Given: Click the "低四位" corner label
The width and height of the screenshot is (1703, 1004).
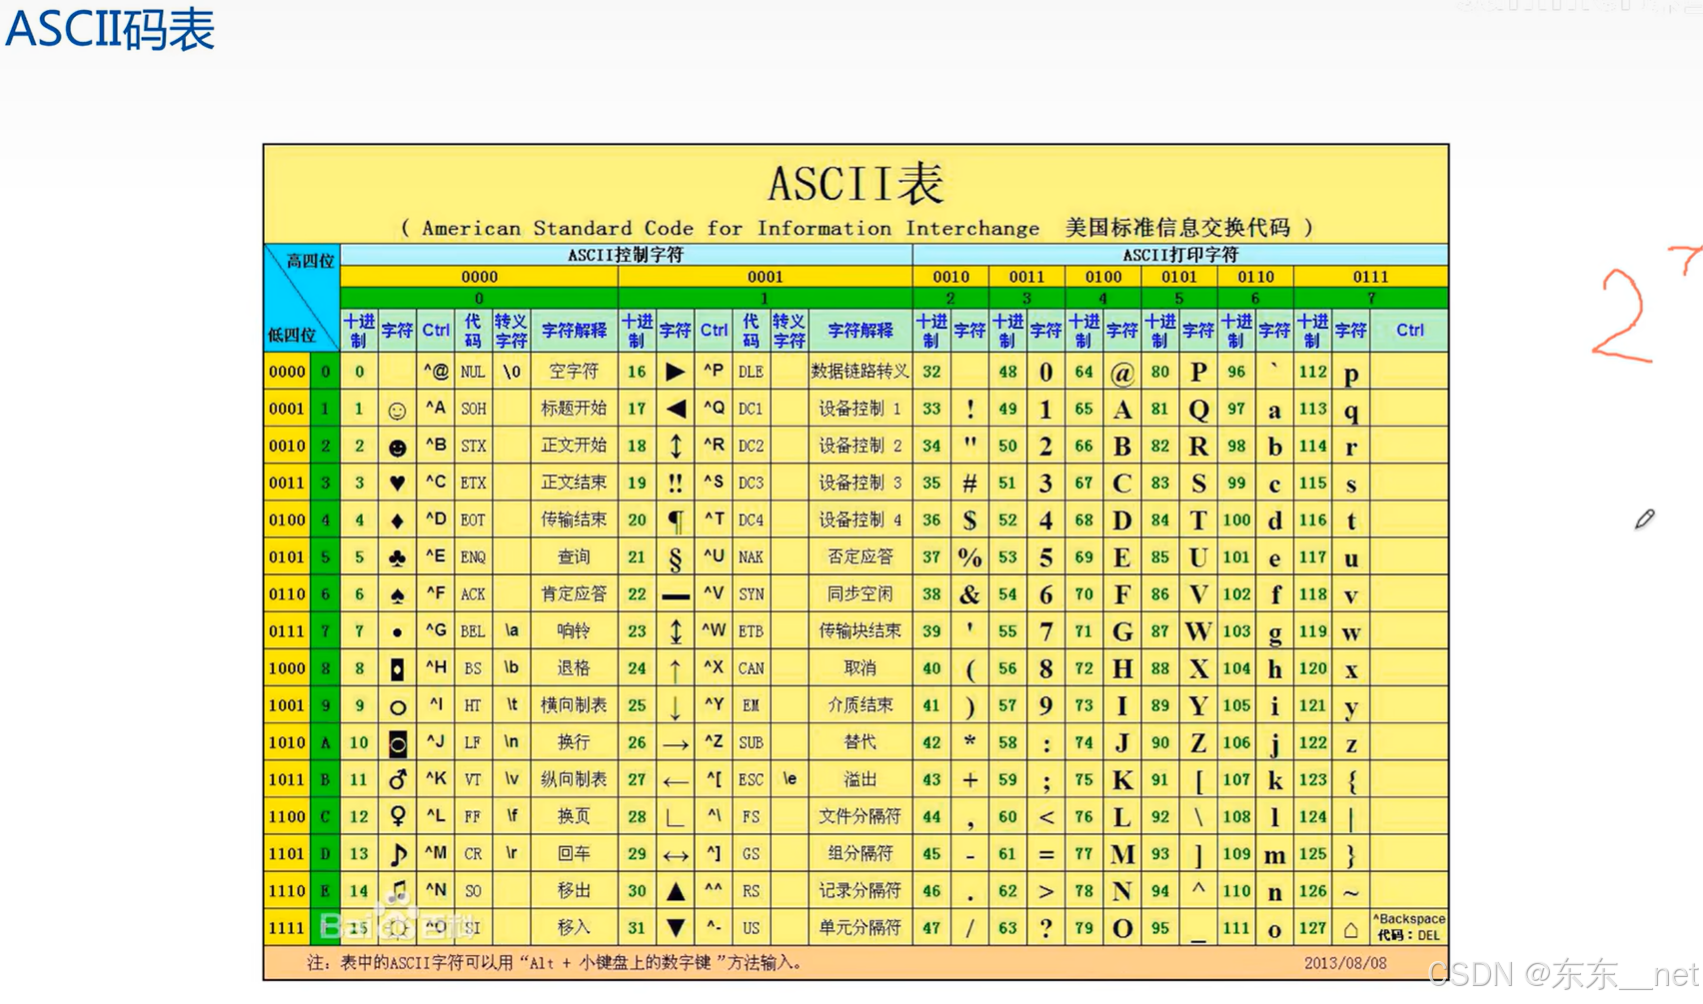Looking at the screenshot, I should pyautogui.click(x=291, y=335).
